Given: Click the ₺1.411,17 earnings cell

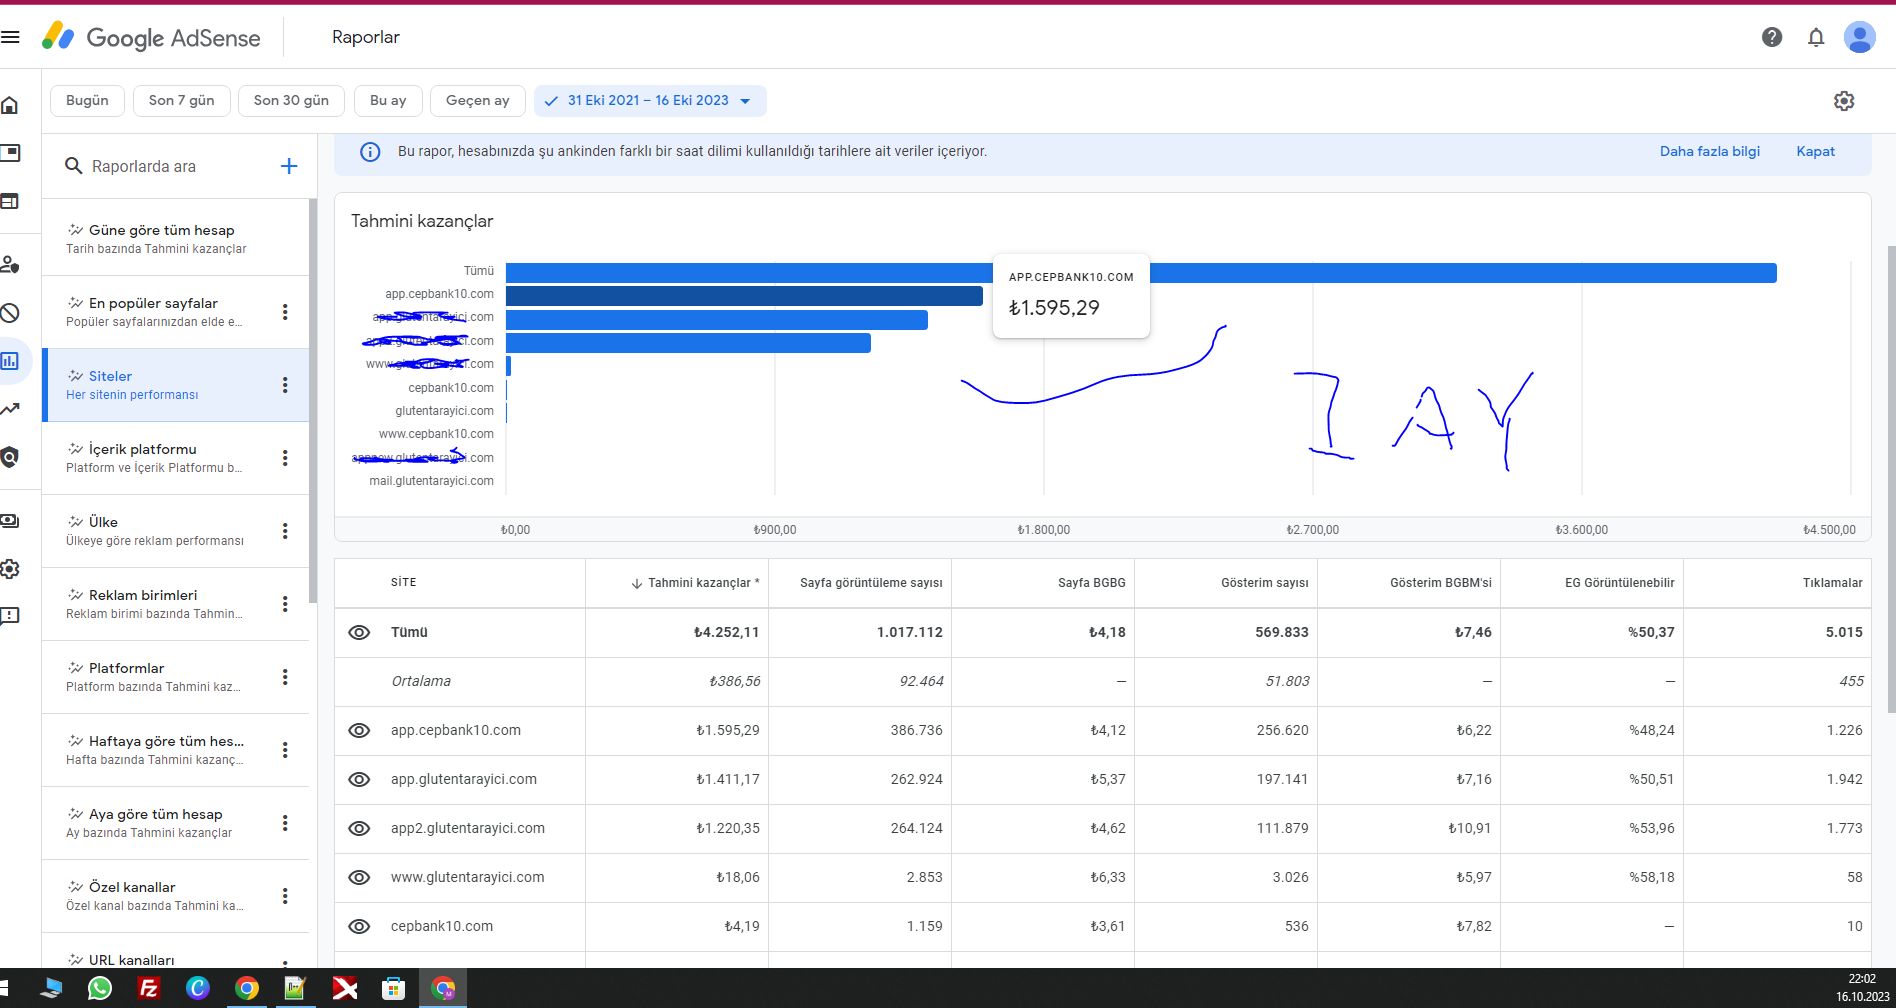Looking at the screenshot, I should 728,779.
